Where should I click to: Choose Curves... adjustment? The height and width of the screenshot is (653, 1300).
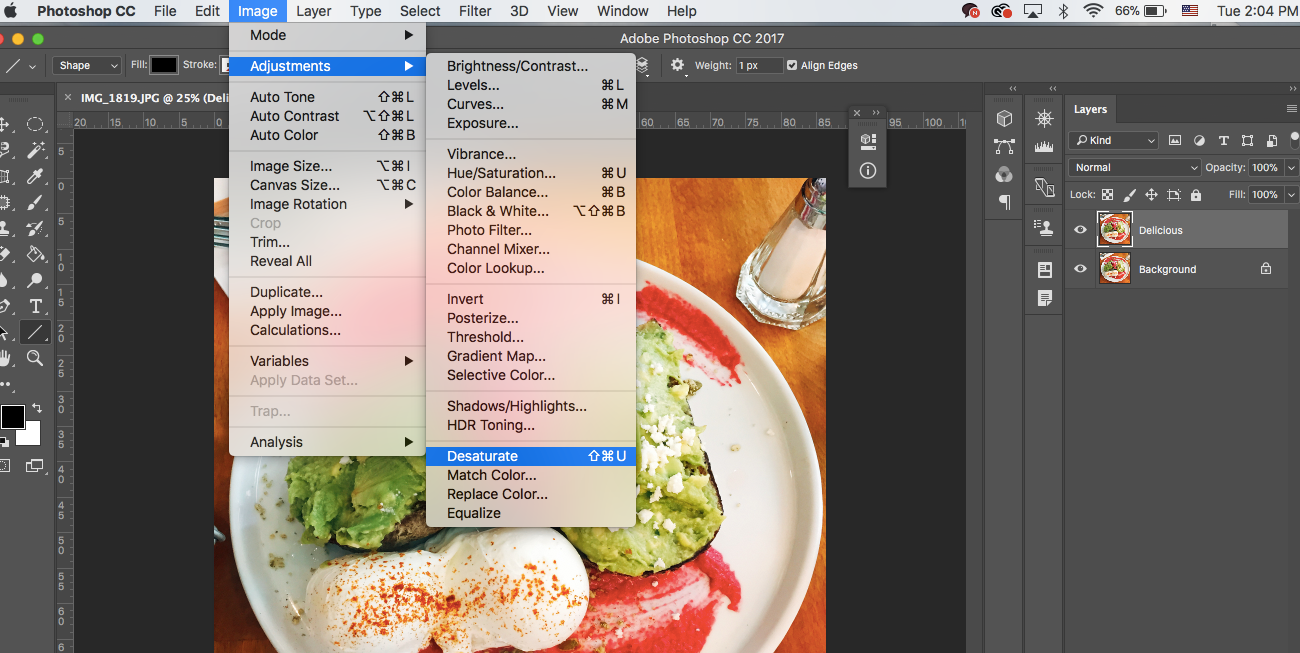coord(531,104)
